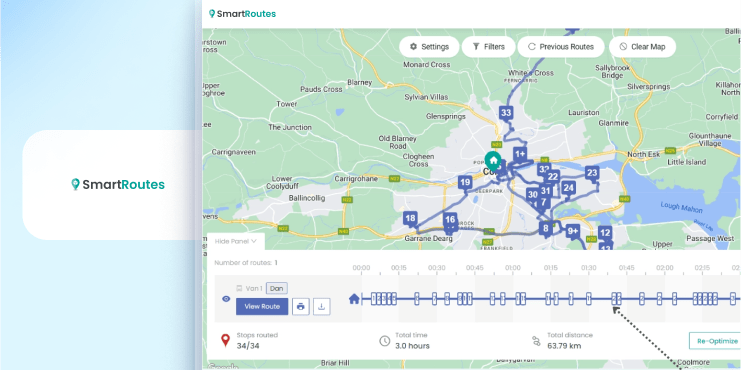
Task: Click the SmartRoutes logo on the left card
Action: click(118, 184)
